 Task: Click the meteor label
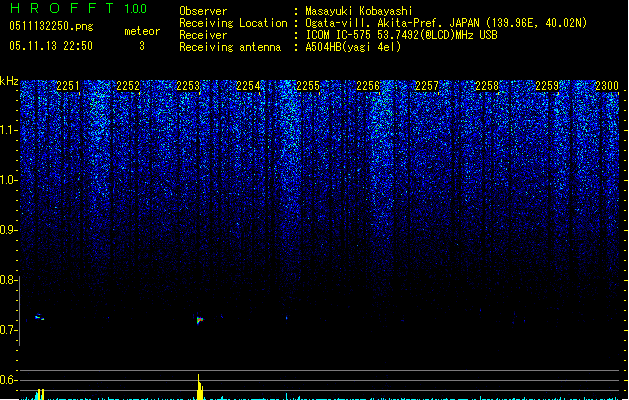142,31
